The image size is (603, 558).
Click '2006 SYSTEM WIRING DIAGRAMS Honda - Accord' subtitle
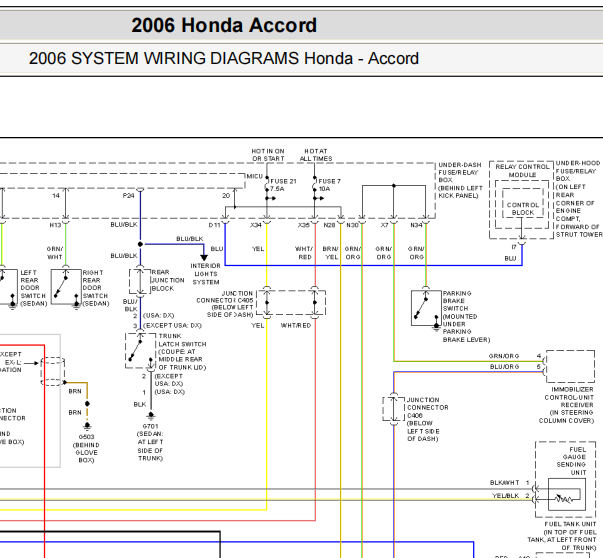coord(223,58)
